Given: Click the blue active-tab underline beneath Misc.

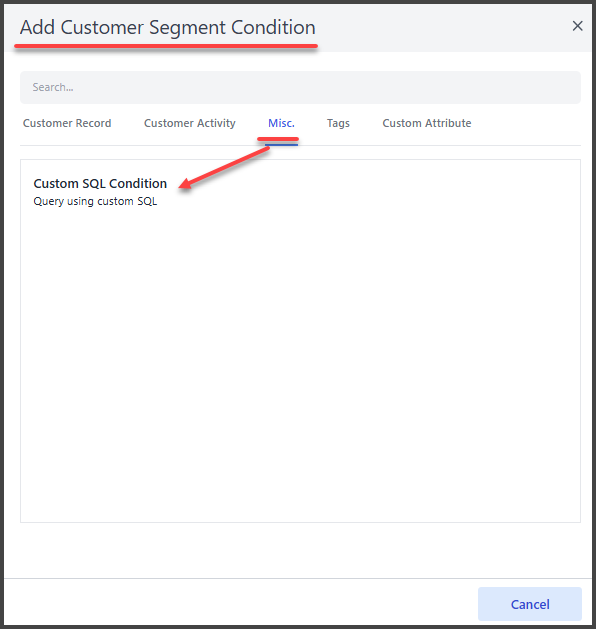Looking at the screenshot, I should click(281, 145).
